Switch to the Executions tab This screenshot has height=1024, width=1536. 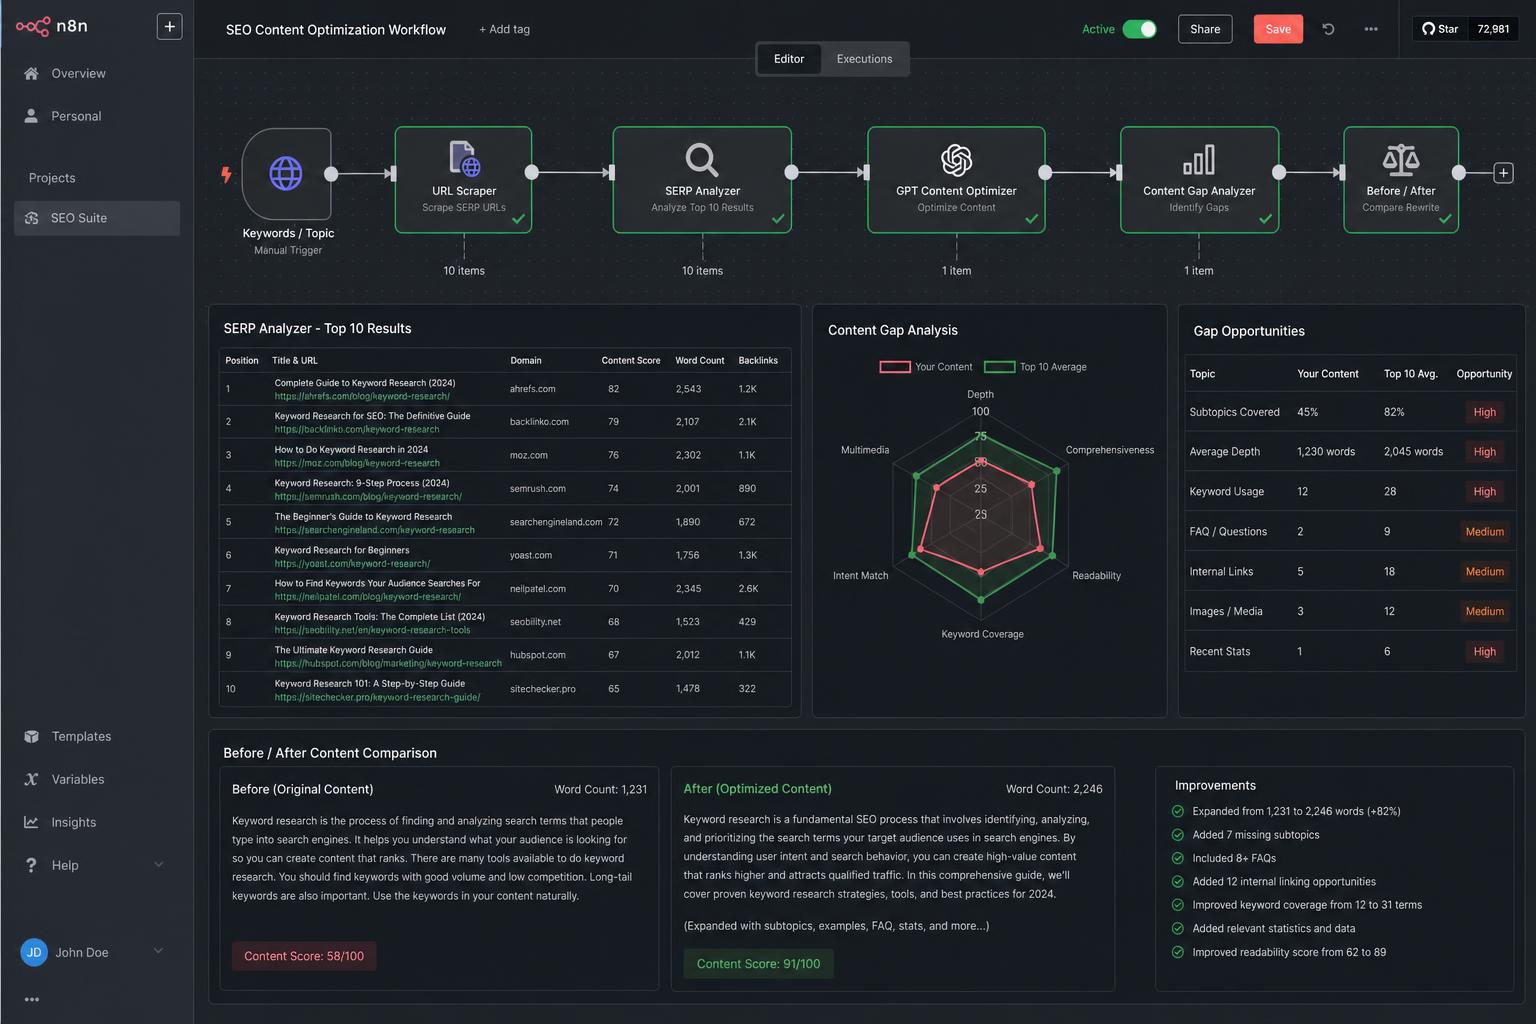pyautogui.click(x=864, y=59)
